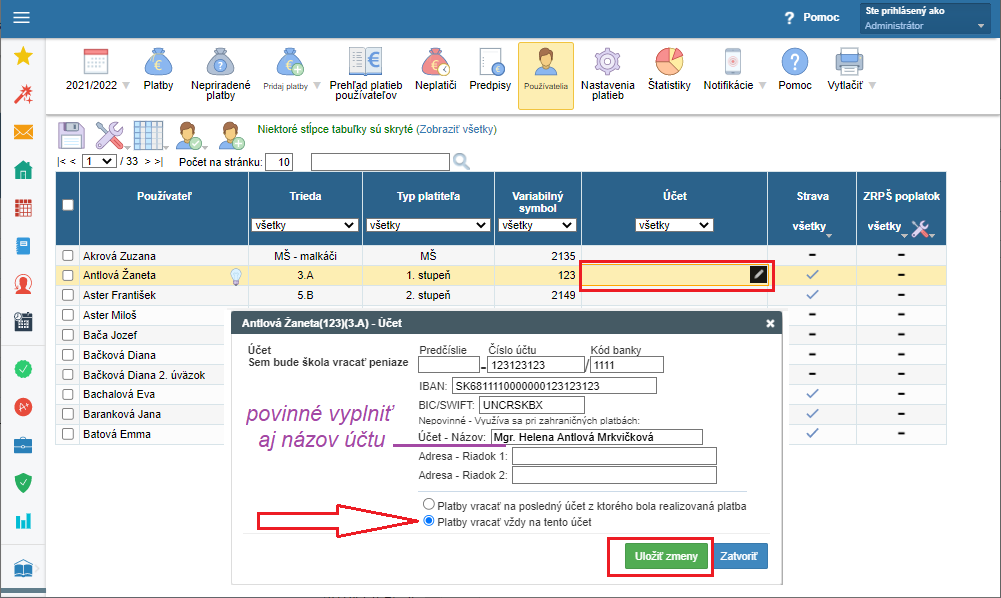Select 'Platby vracať vždy na tento účet'

pyautogui.click(x=429, y=521)
